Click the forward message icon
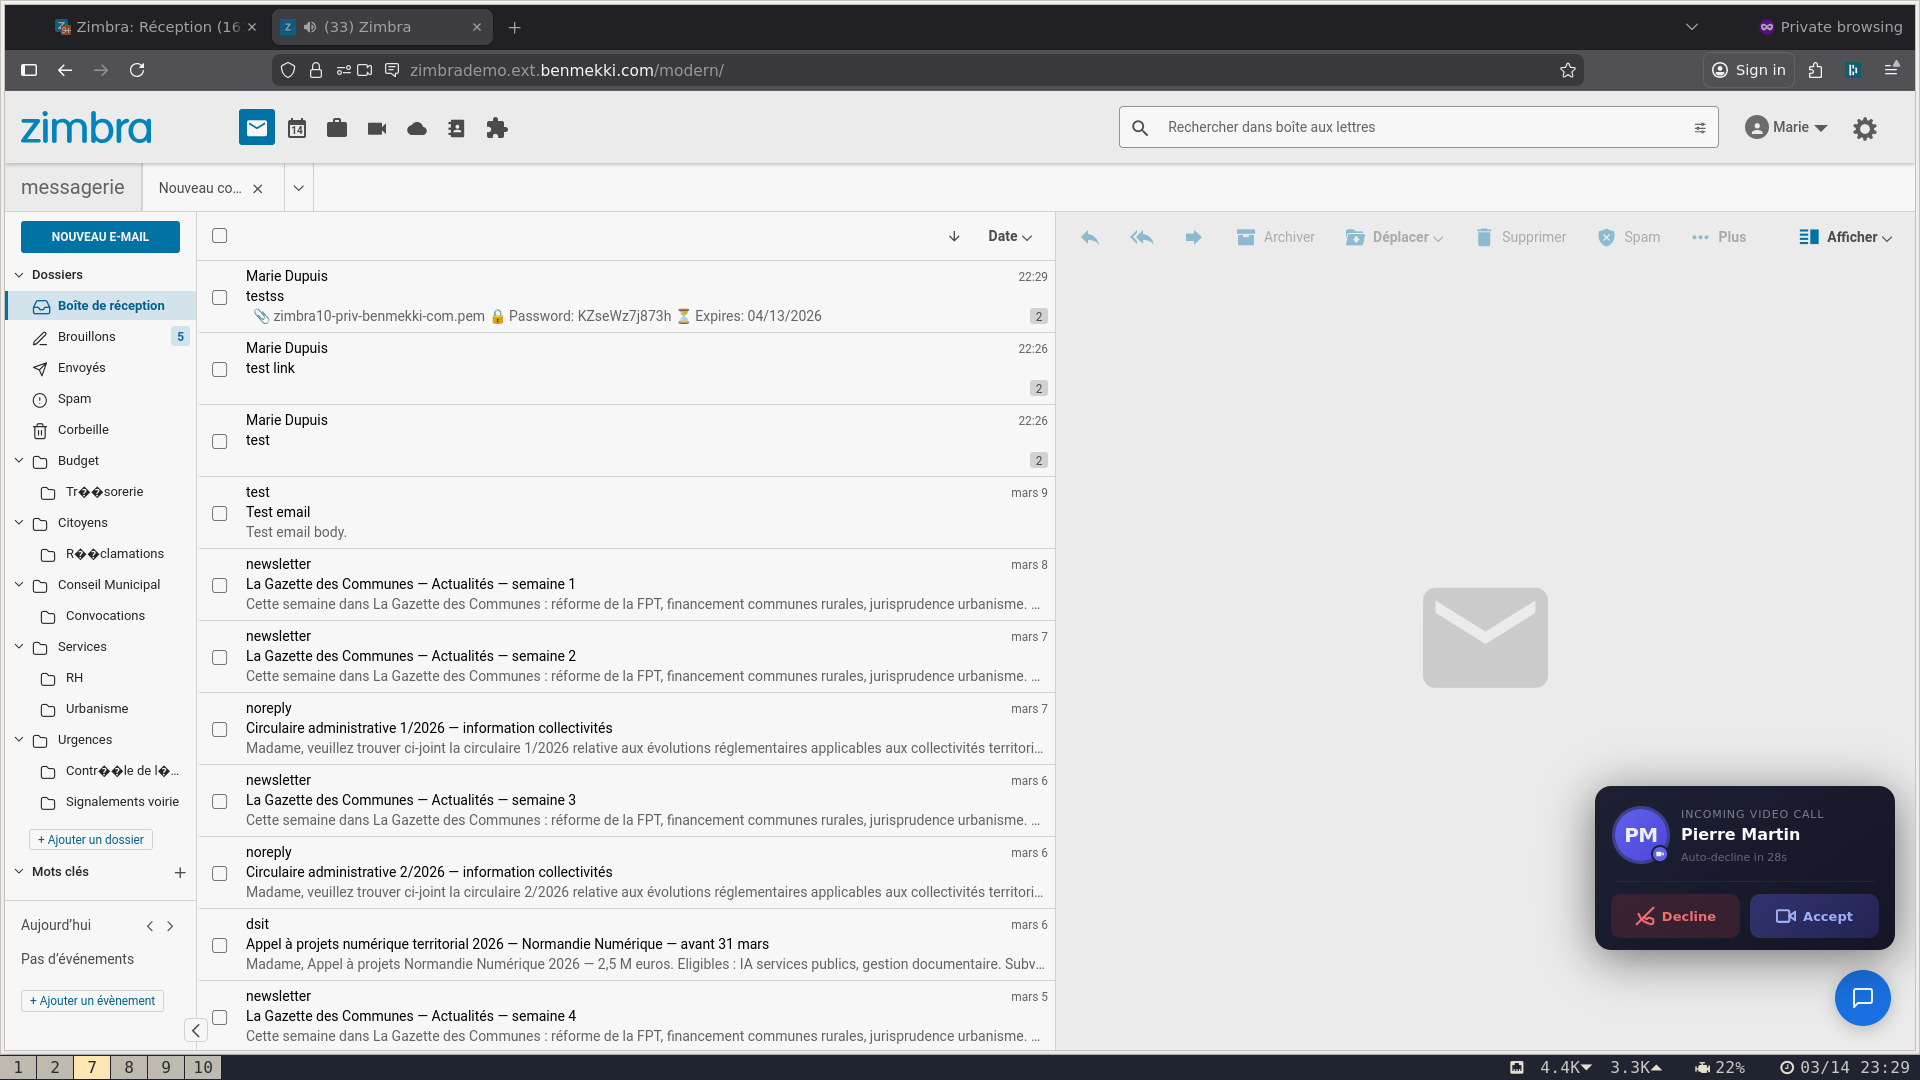 [1193, 237]
